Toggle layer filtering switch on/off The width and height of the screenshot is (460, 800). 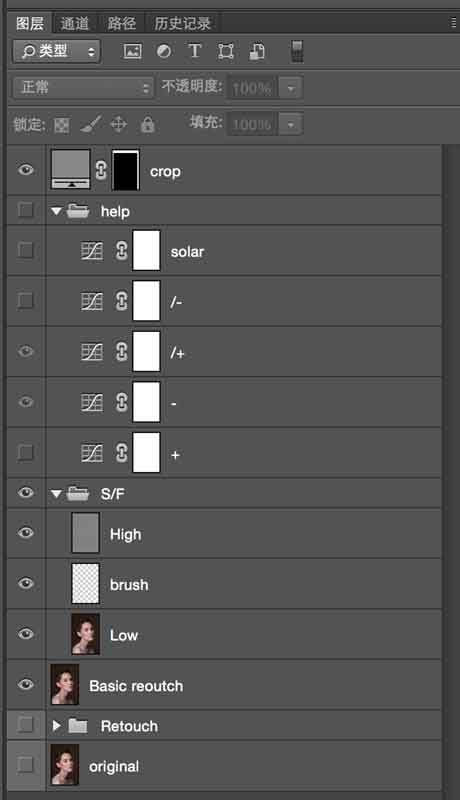(x=297, y=52)
